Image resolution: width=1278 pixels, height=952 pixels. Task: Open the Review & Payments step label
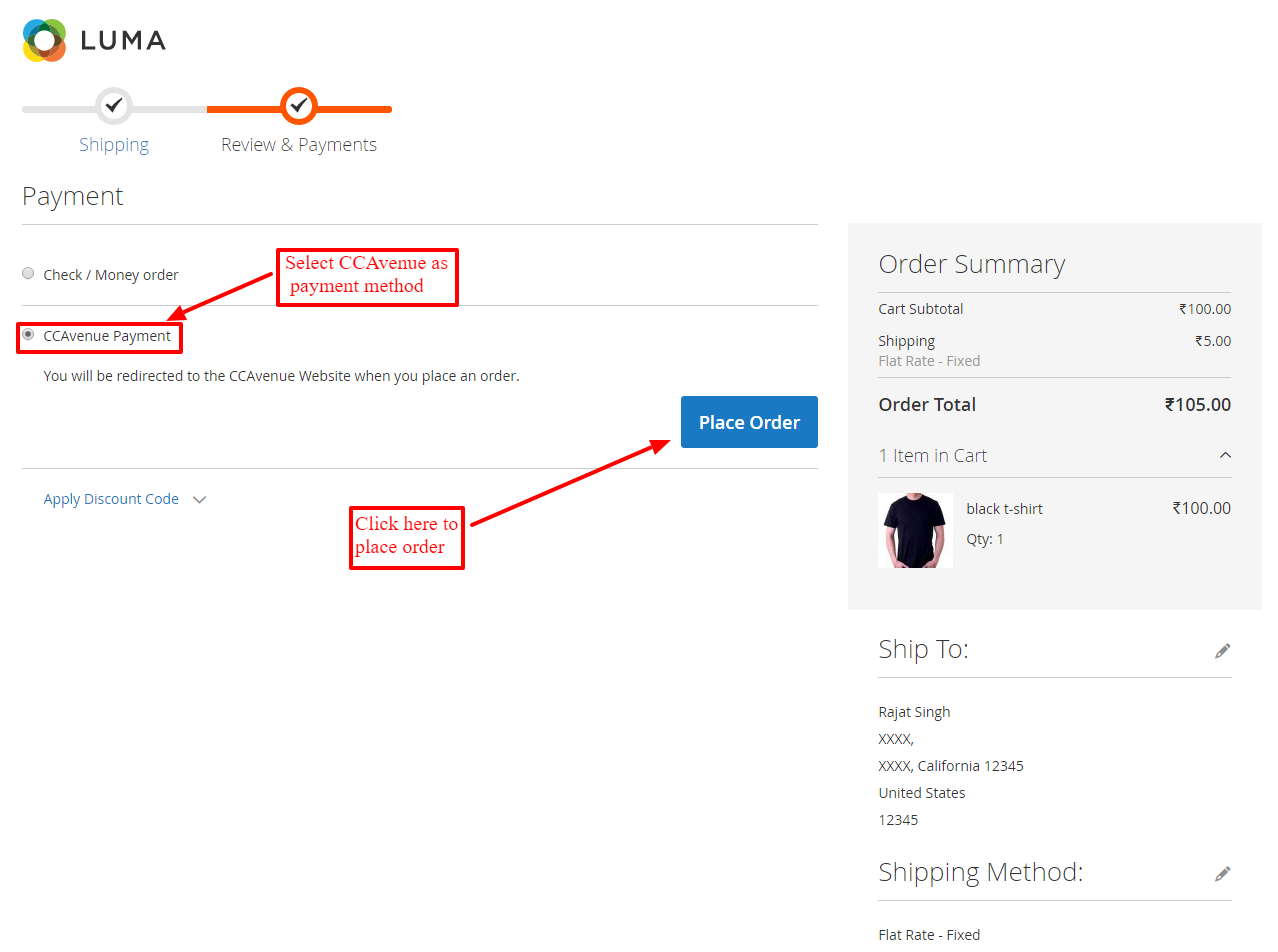coord(299,145)
